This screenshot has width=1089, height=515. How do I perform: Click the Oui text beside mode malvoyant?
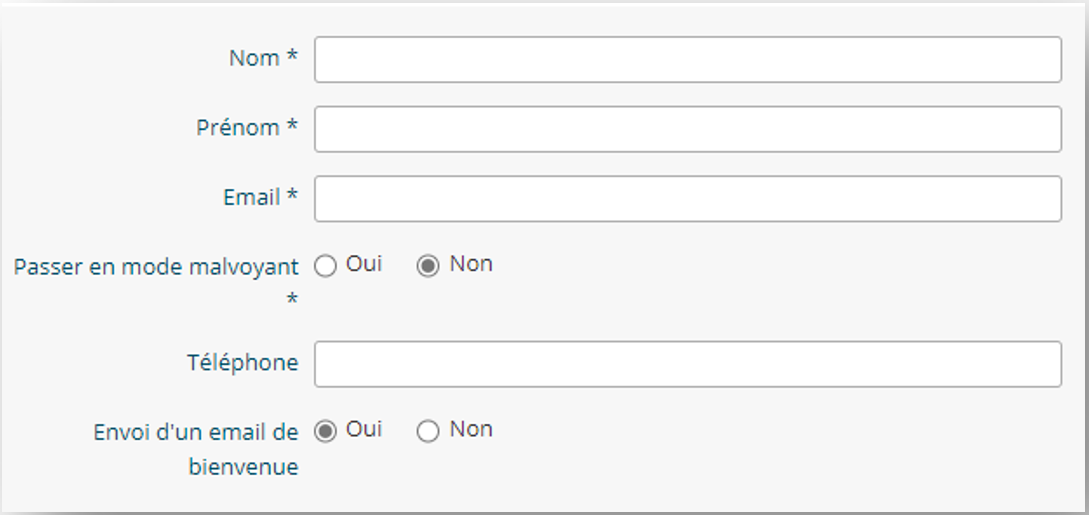click(x=364, y=265)
